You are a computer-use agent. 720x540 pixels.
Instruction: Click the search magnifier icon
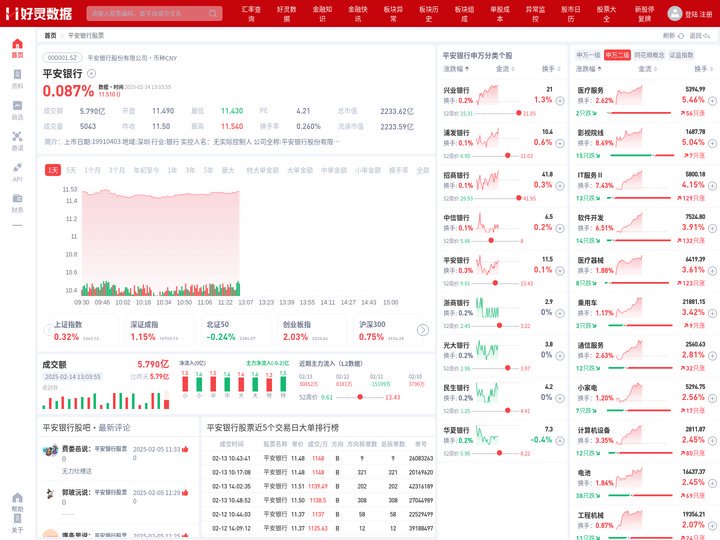coord(213,14)
